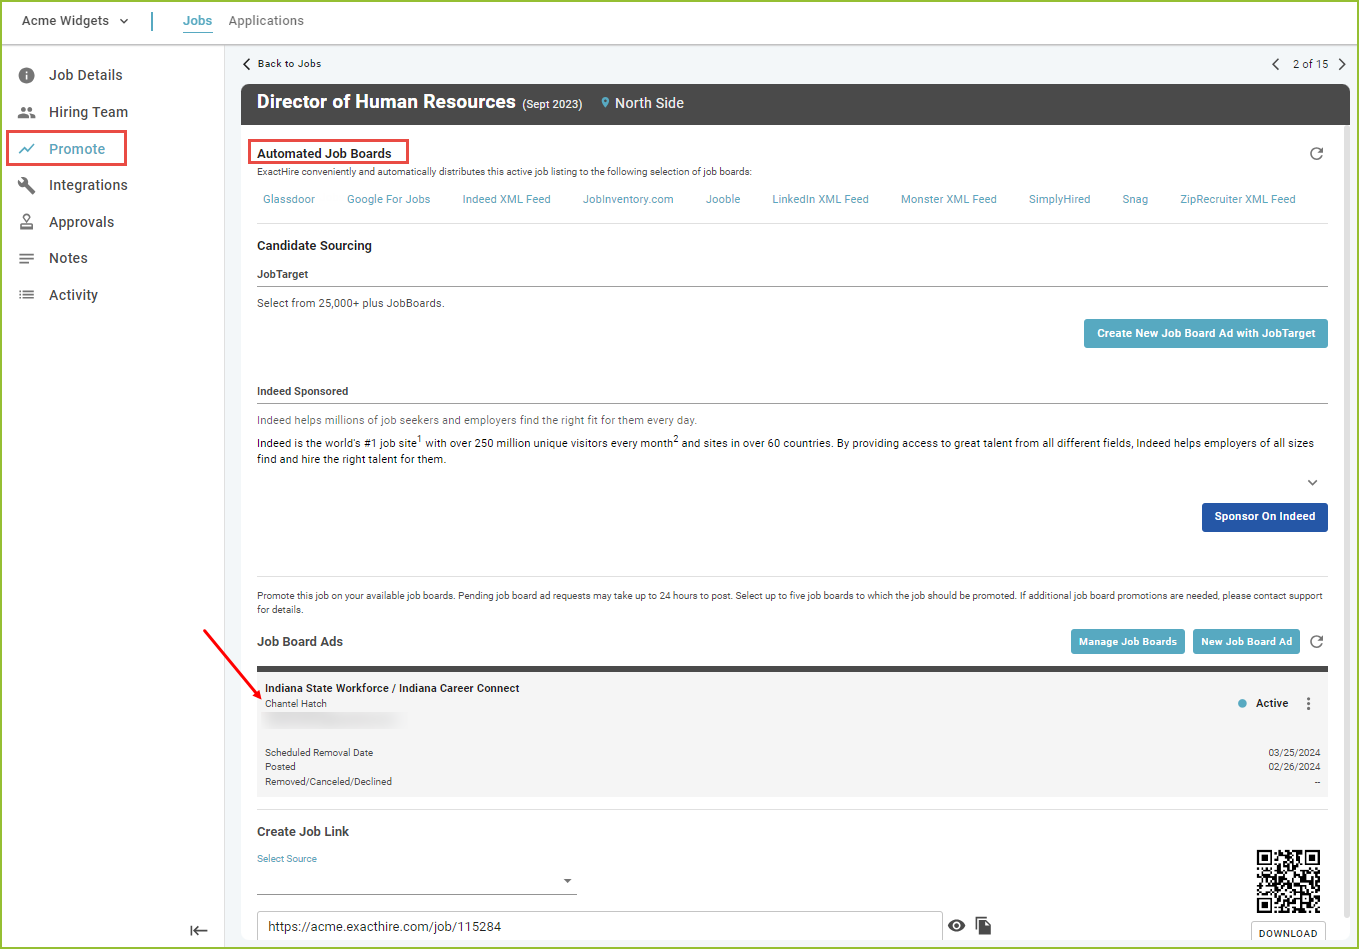The width and height of the screenshot is (1359, 949).
Task: Open the Jooble link
Action: 723,199
